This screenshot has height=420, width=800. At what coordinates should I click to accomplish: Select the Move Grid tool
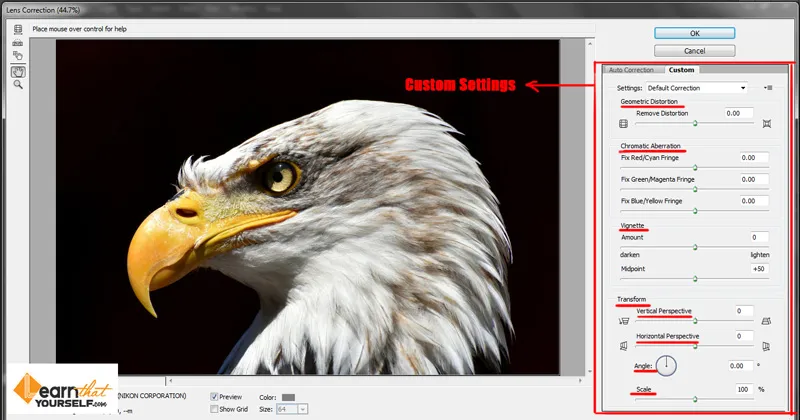point(18,56)
